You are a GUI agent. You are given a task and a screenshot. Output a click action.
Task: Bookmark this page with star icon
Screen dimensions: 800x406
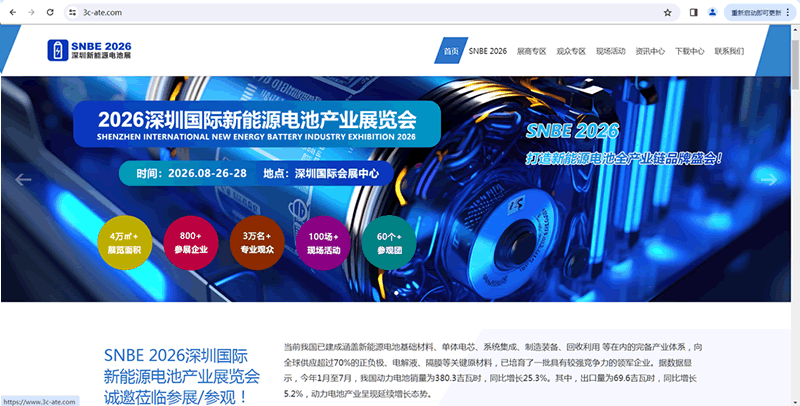coord(667,12)
